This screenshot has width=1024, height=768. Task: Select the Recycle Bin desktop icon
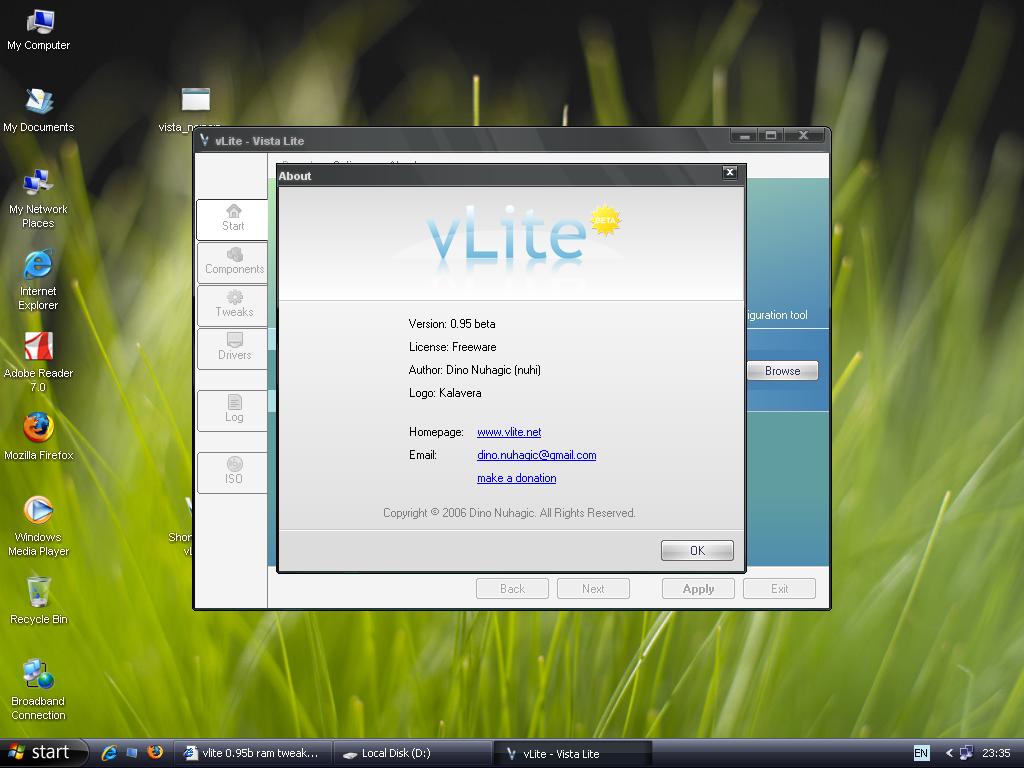[39, 601]
